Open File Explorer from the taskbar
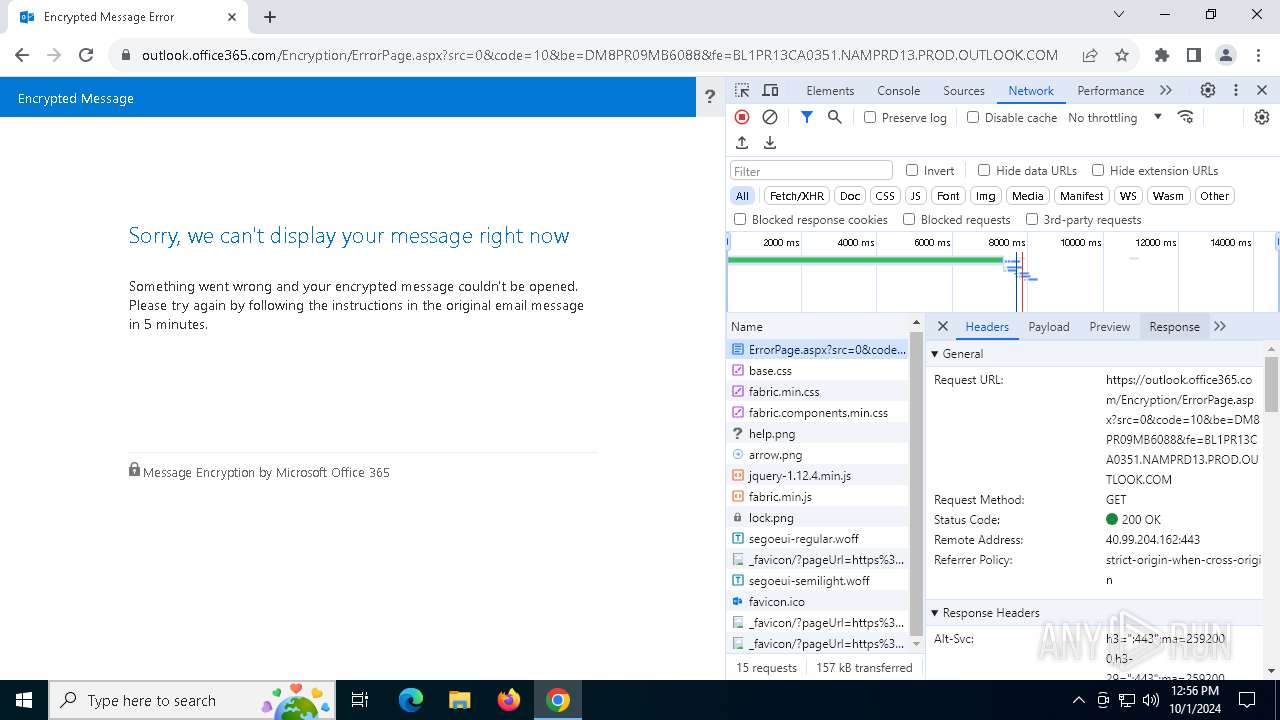 point(459,700)
